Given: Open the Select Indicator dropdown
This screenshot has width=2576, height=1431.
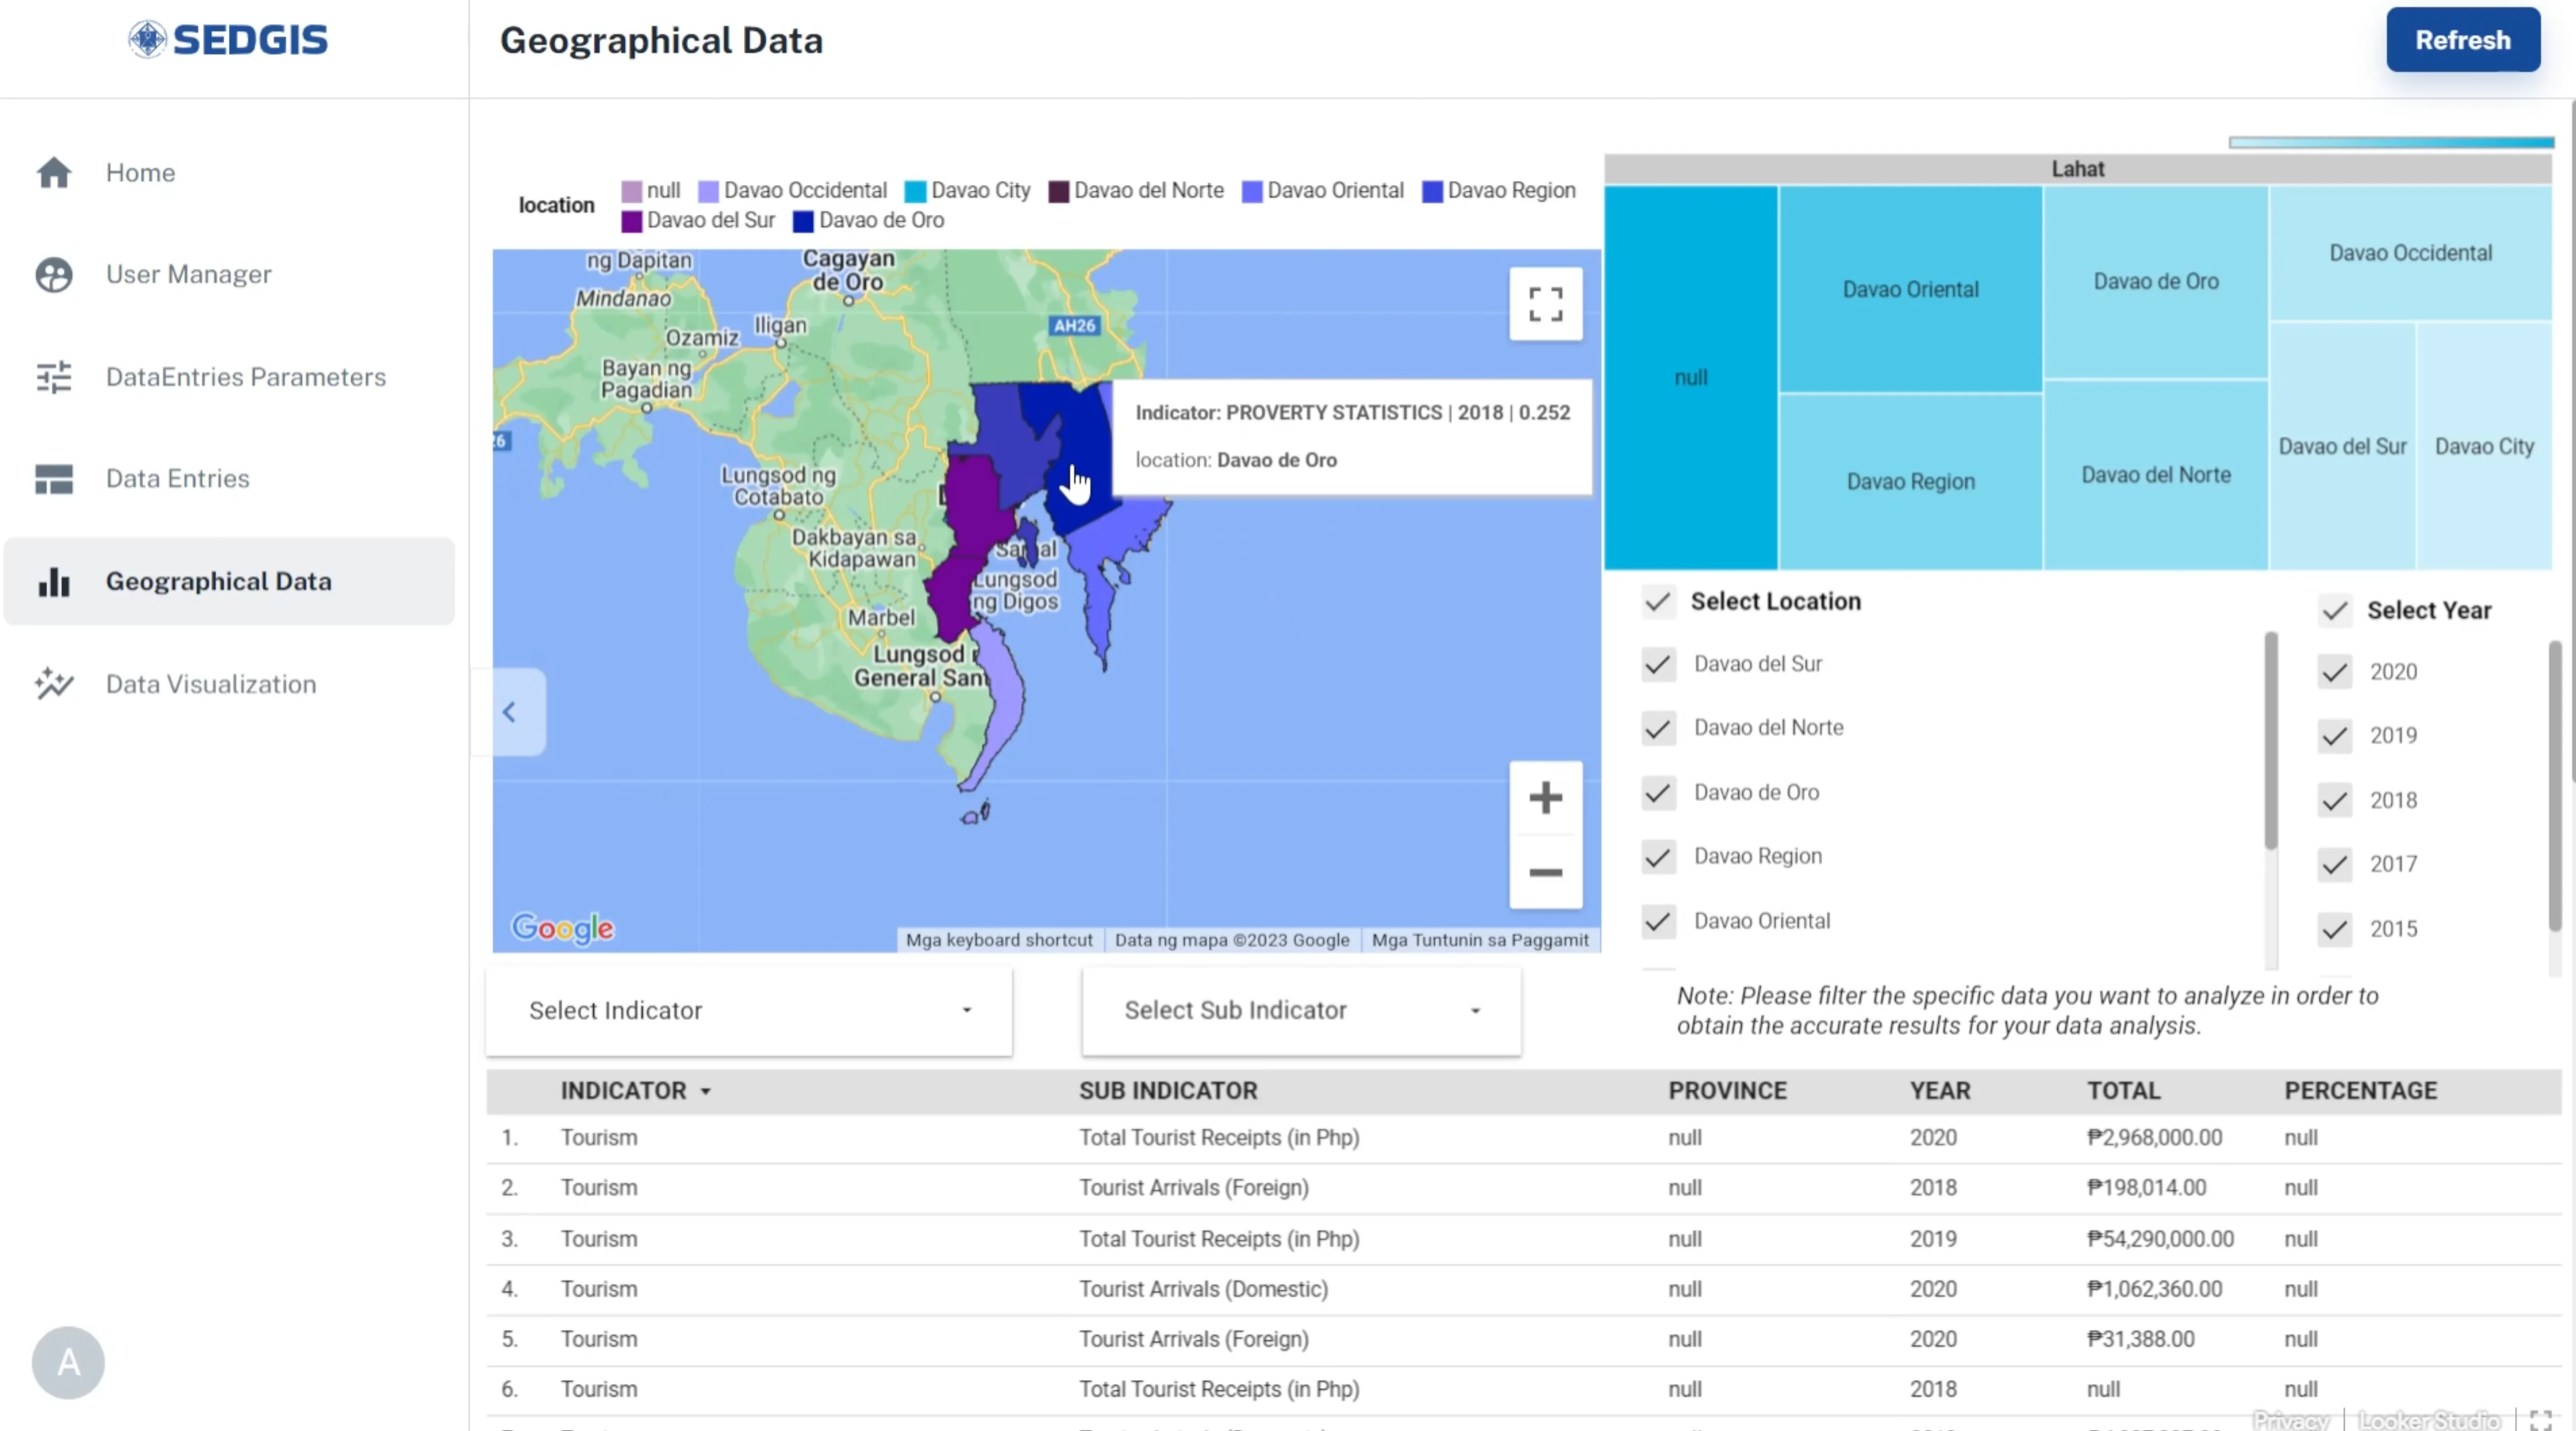Looking at the screenshot, I should click(x=749, y=1011).
